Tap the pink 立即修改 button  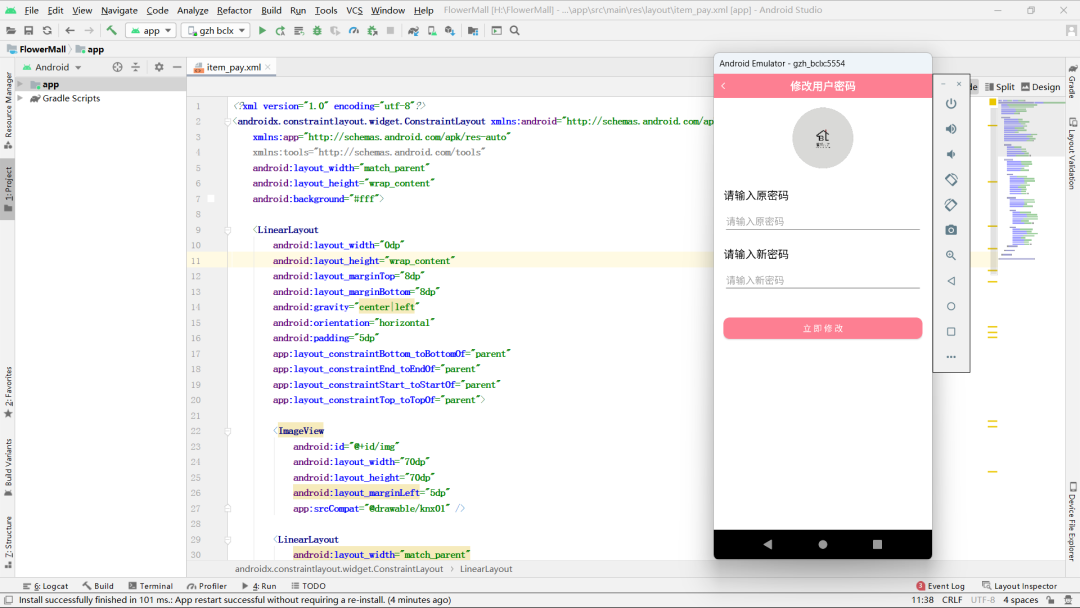point(822,328)
